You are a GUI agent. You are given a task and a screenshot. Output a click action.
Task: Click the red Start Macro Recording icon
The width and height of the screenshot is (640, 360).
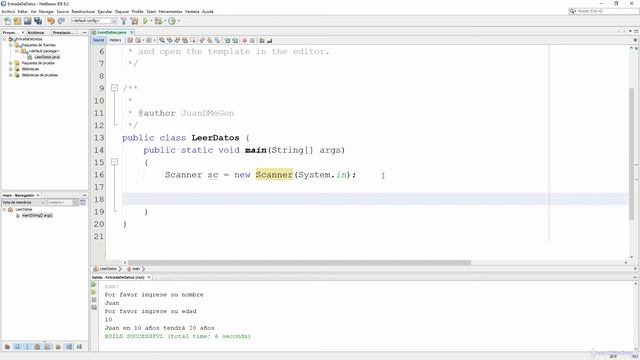pyautogui.click(x=244, y=40)
